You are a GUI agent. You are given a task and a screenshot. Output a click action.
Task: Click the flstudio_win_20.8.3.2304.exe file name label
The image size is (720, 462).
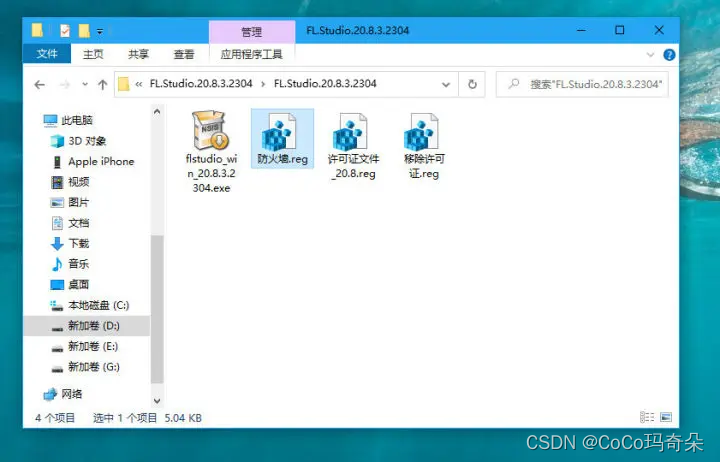click(x=211, y=174)
